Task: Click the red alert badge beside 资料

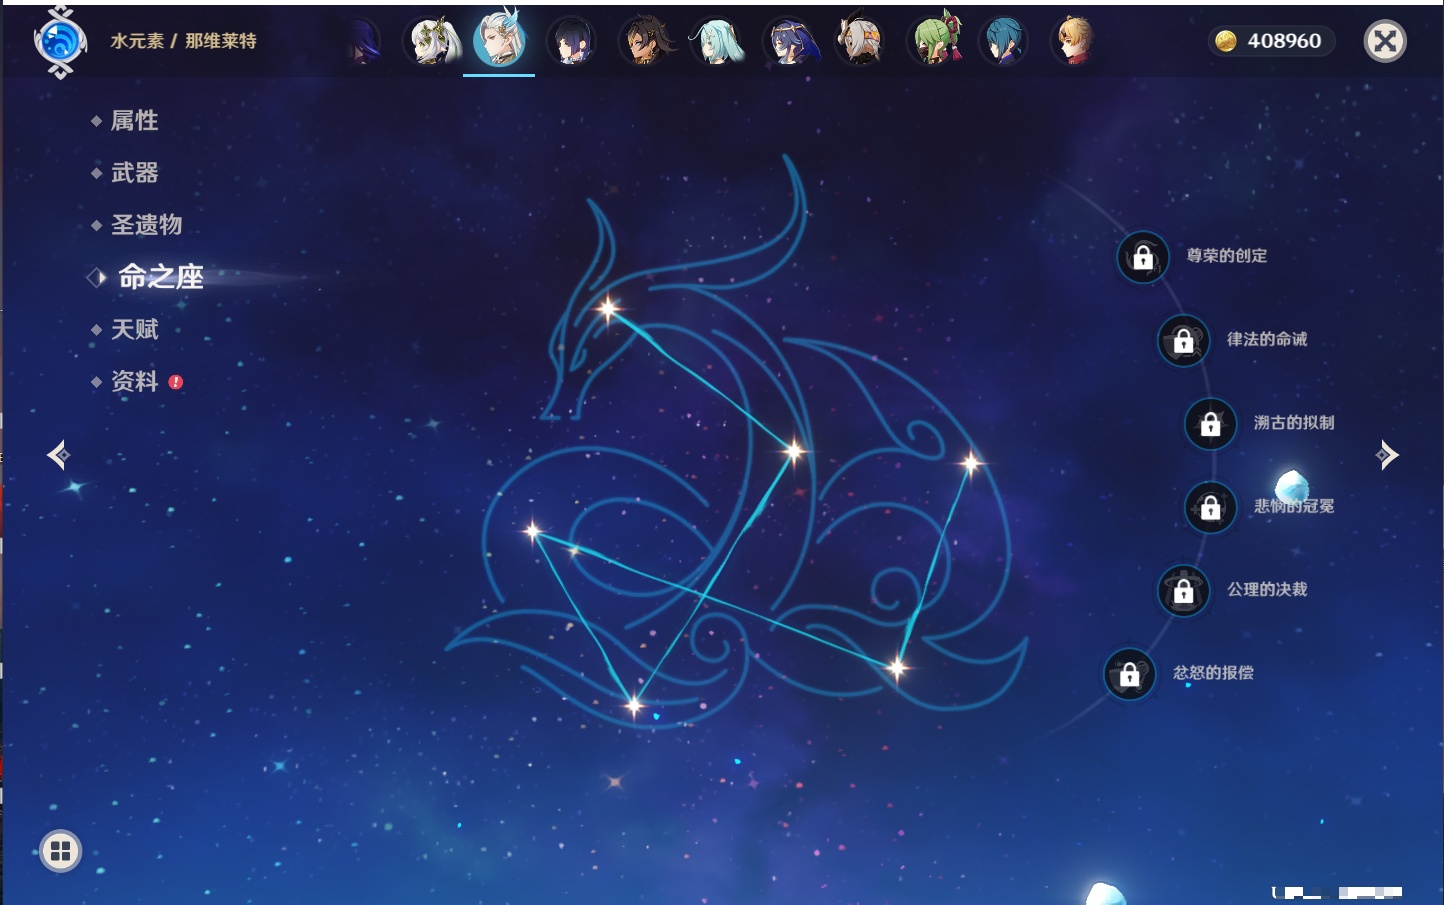Action: pos(176,382)
